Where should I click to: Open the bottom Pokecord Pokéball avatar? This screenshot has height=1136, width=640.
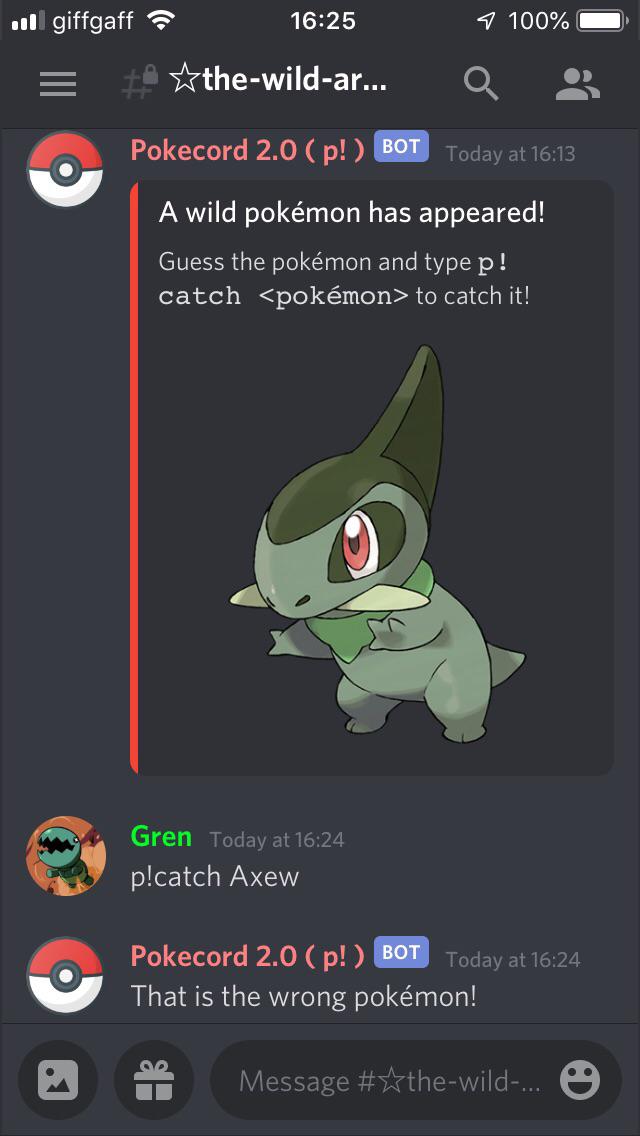pyautogui.click(x=65, y=975)
